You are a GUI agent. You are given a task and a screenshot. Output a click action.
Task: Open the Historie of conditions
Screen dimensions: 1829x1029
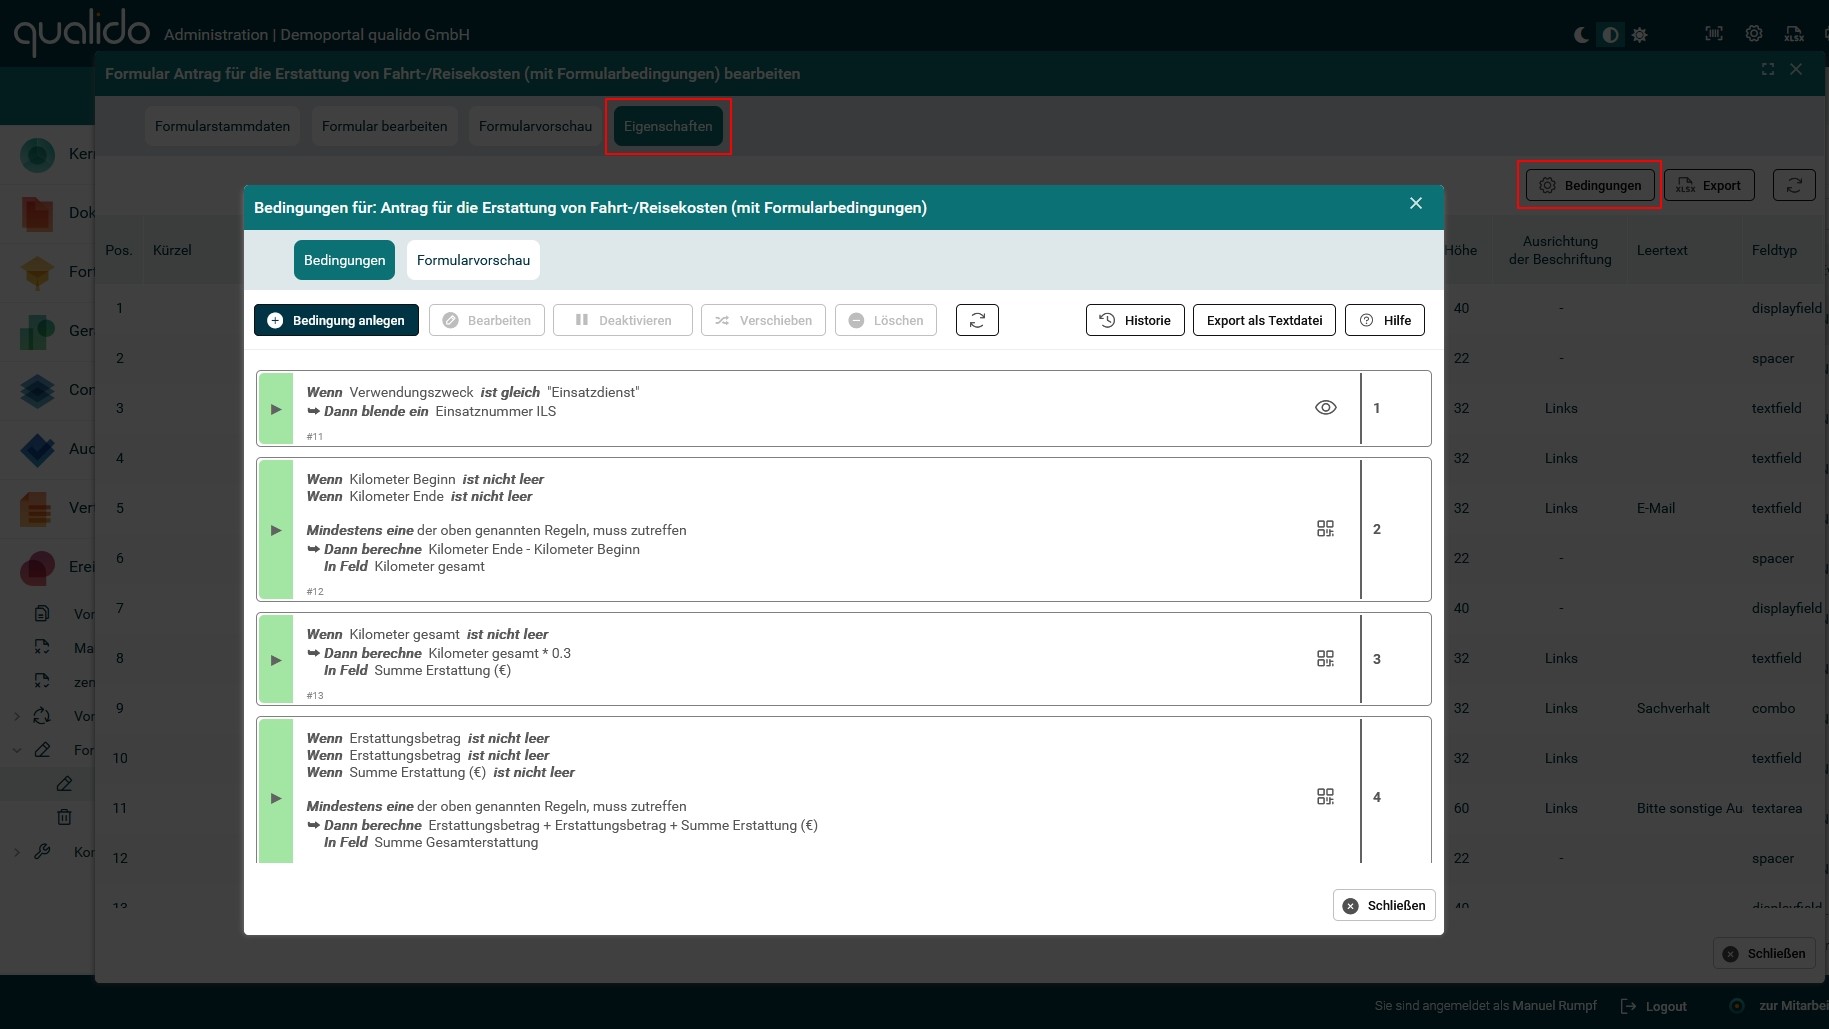point(1135,320)
